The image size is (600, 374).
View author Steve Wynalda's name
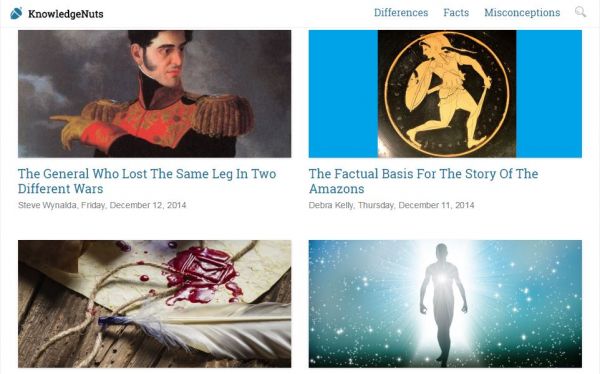click(x=47, y=205)
